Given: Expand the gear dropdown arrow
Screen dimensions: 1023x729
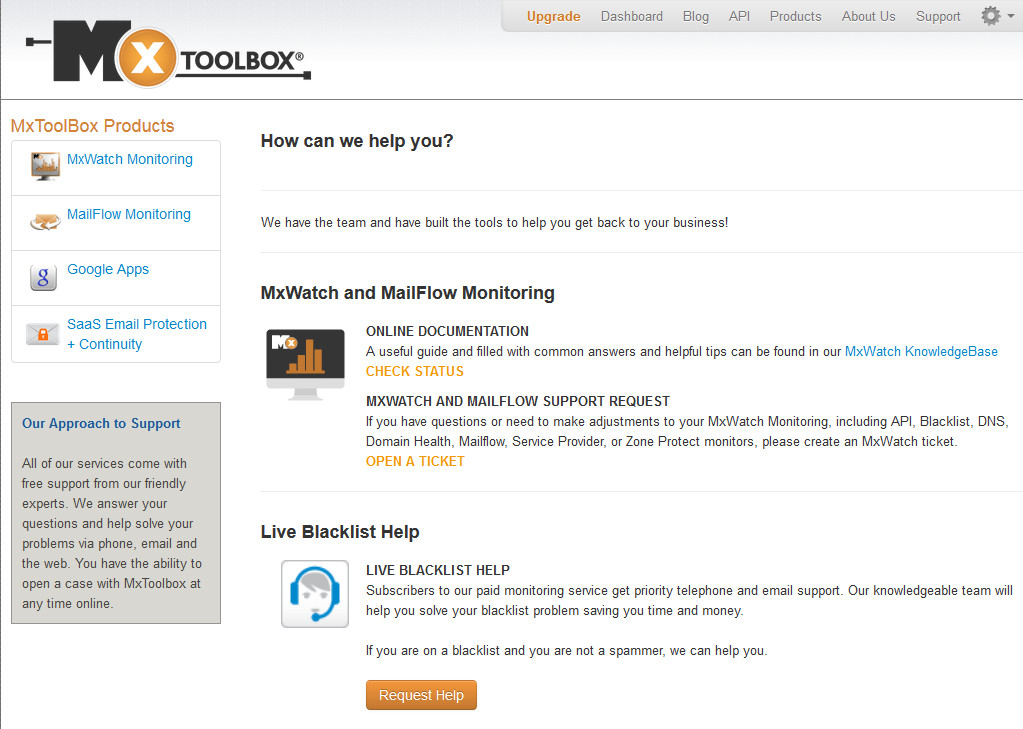Looking at the screenshot, I should 1011,16.
